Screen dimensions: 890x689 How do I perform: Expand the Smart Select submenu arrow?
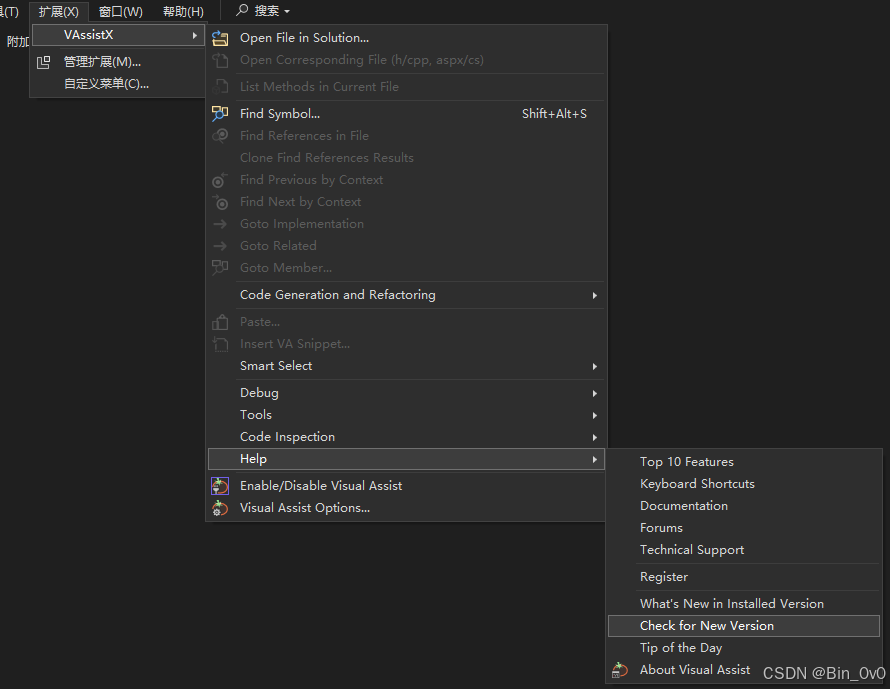pos(594,366)
